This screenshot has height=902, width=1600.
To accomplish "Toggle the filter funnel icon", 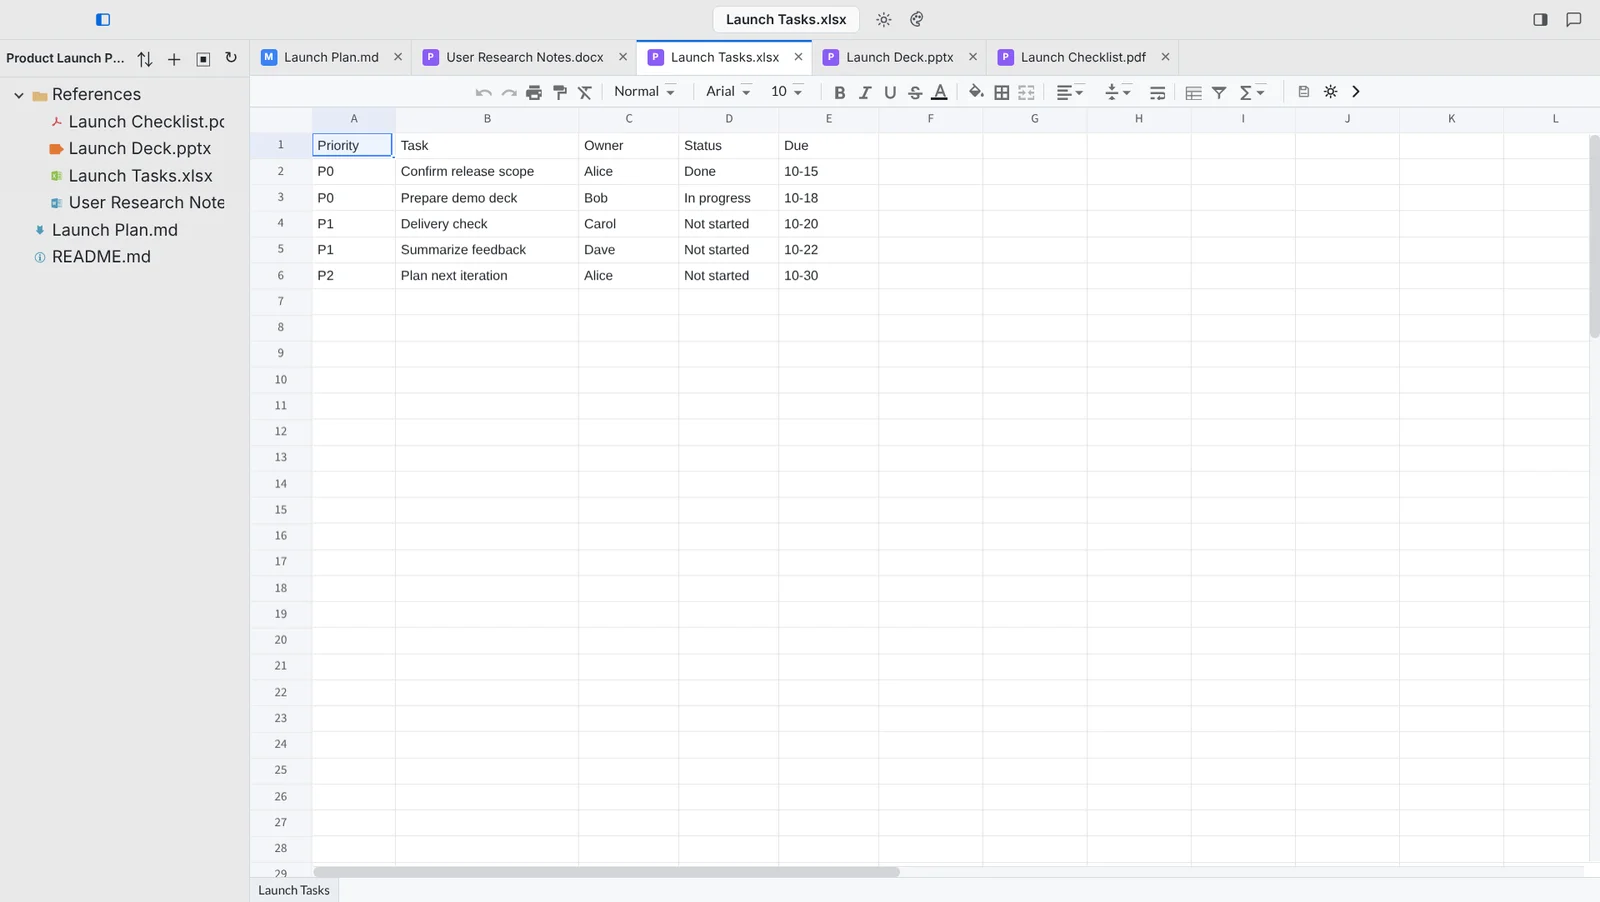I will [x=1219, y=92].
